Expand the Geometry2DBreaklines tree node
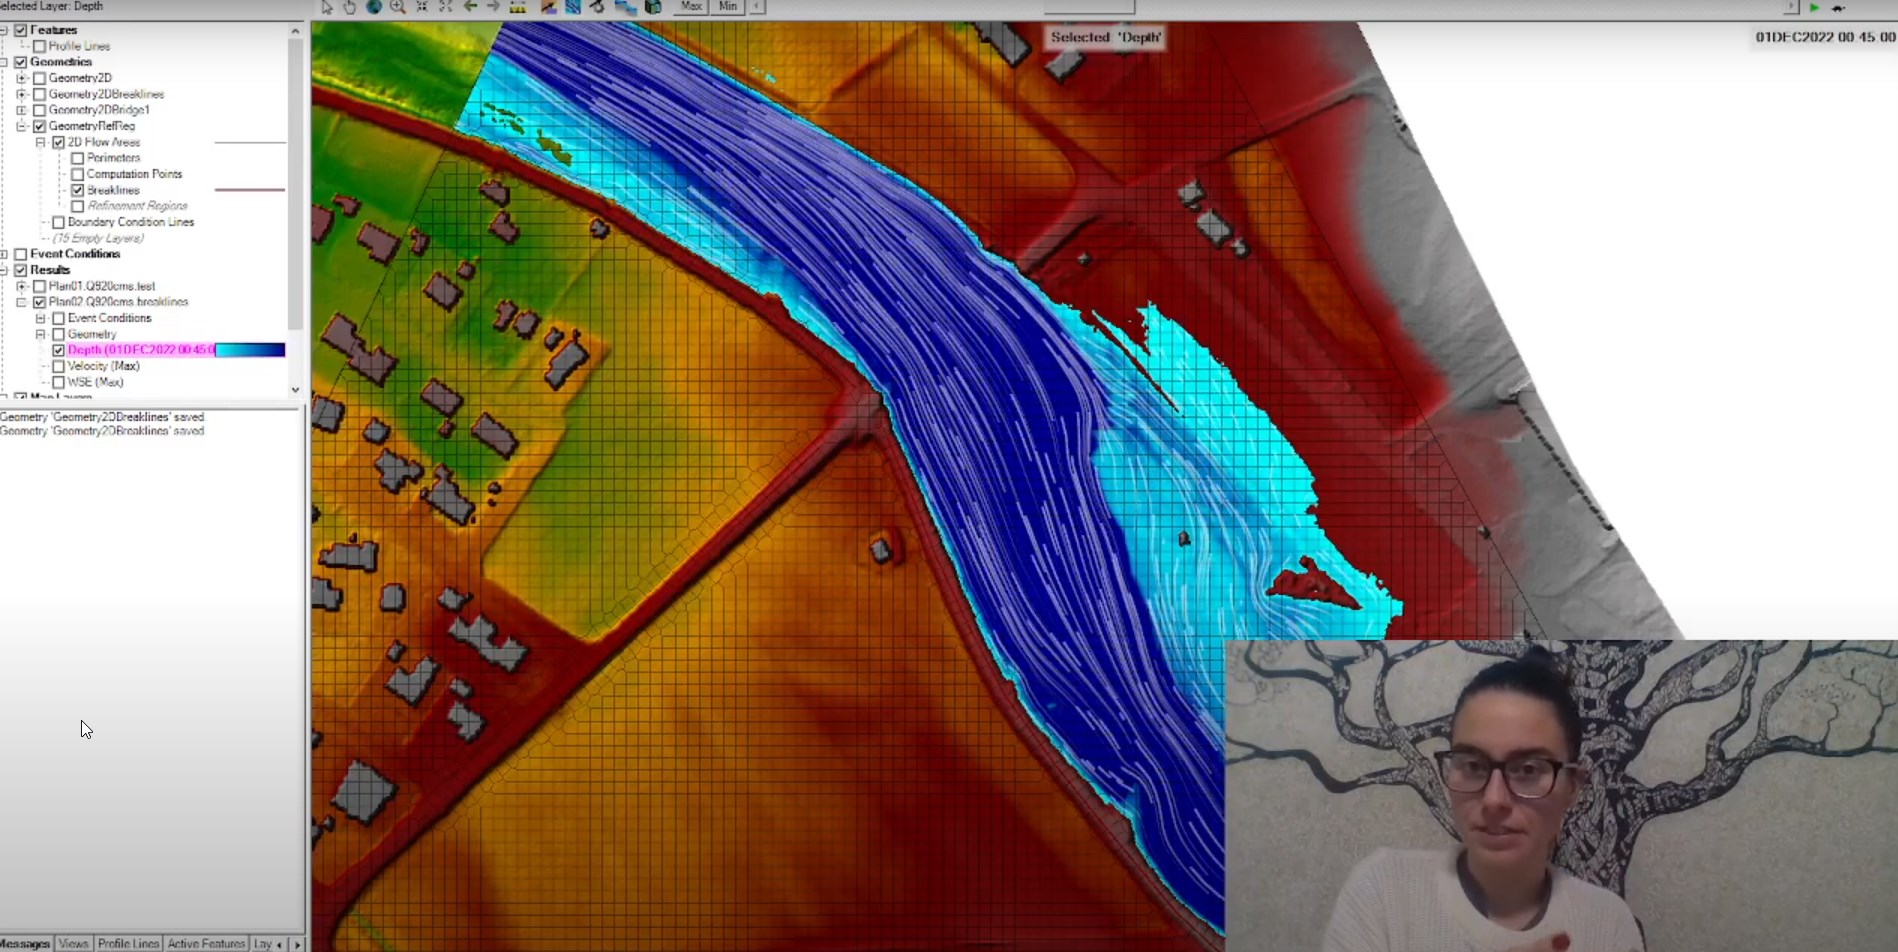This screenshot has height=952, width=1898. pos(21,94)
